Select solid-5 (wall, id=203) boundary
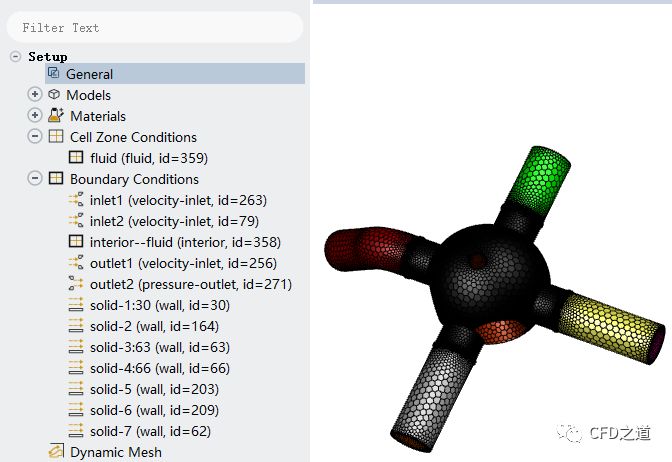 pos(154,389)
